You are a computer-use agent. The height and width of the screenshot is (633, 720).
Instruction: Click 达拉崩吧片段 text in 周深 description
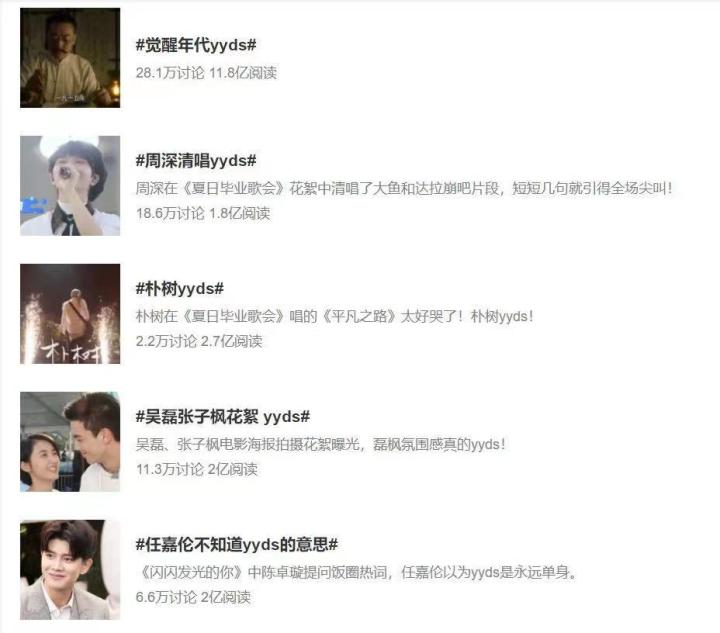pyautogui.click(x=456, y=188)
